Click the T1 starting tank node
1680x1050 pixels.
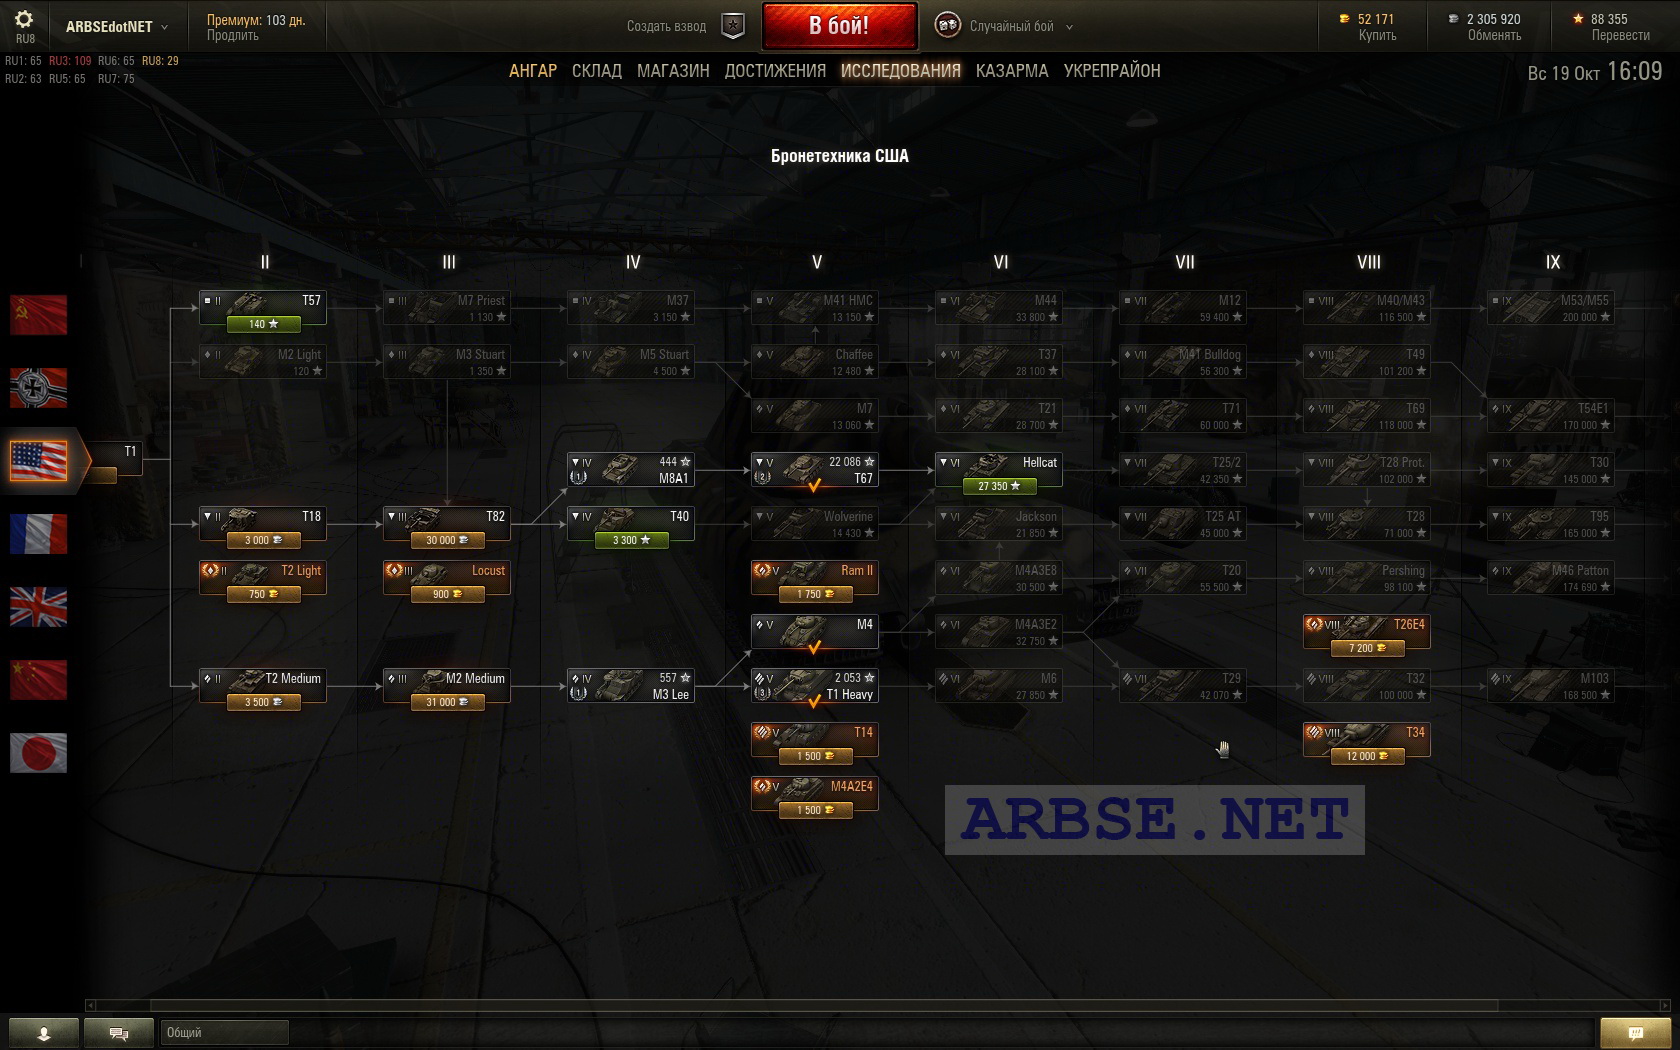pos(116,458)
